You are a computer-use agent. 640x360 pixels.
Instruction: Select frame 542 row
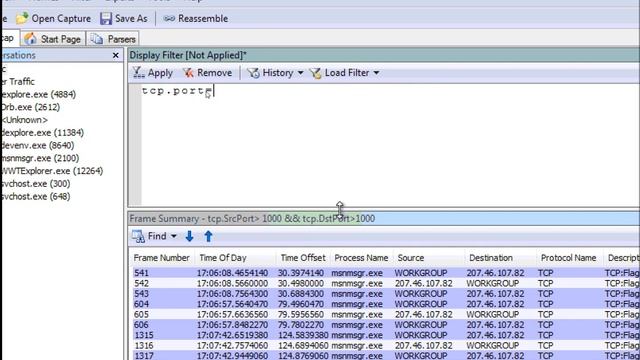pos(386,283)
